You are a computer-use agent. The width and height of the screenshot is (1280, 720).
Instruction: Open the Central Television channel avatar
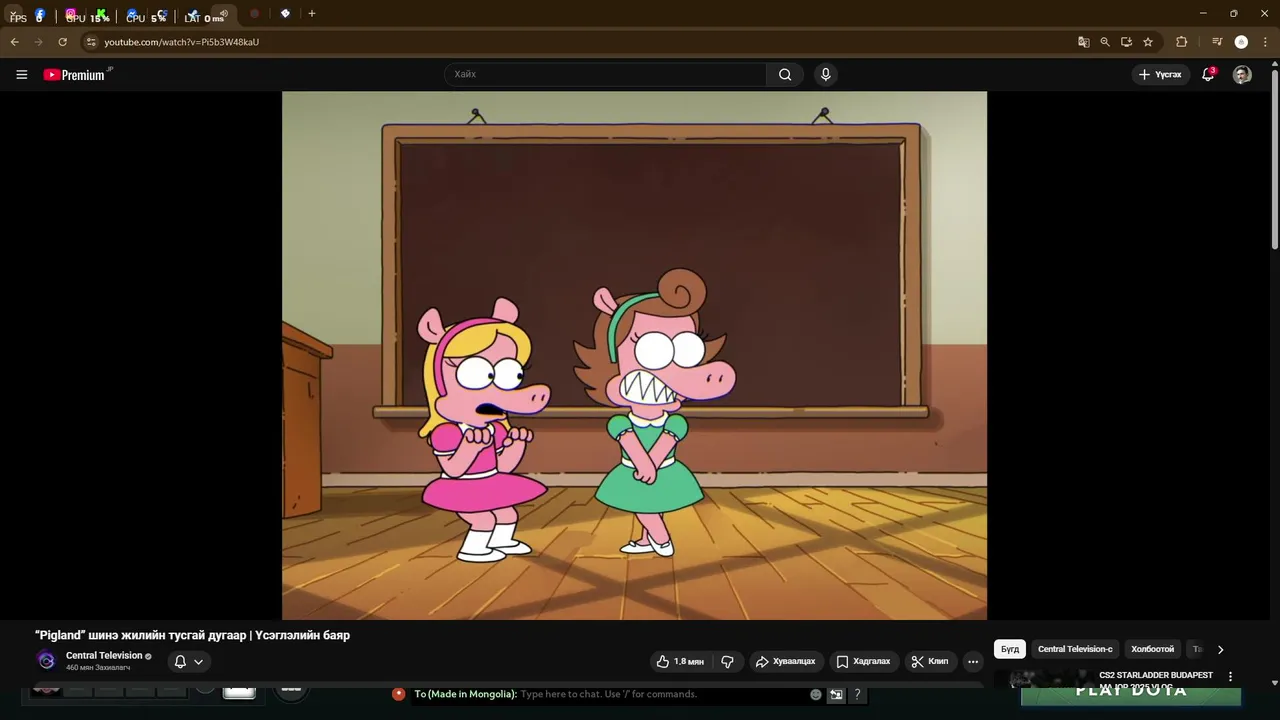click(x=46, y=660)
